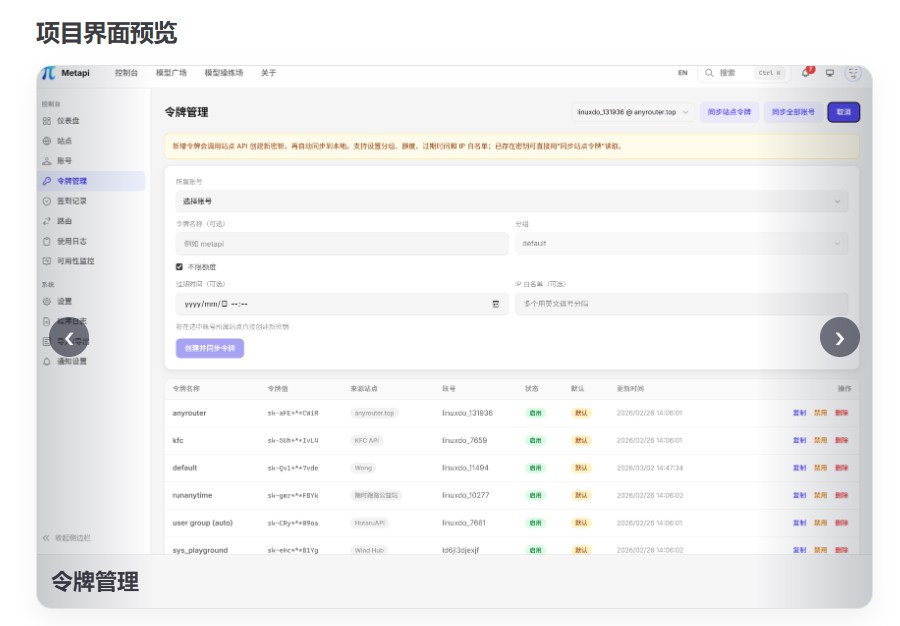
Task: Click the Metapi pi logo
Action: pyautogui.click(x=49, y=73)
